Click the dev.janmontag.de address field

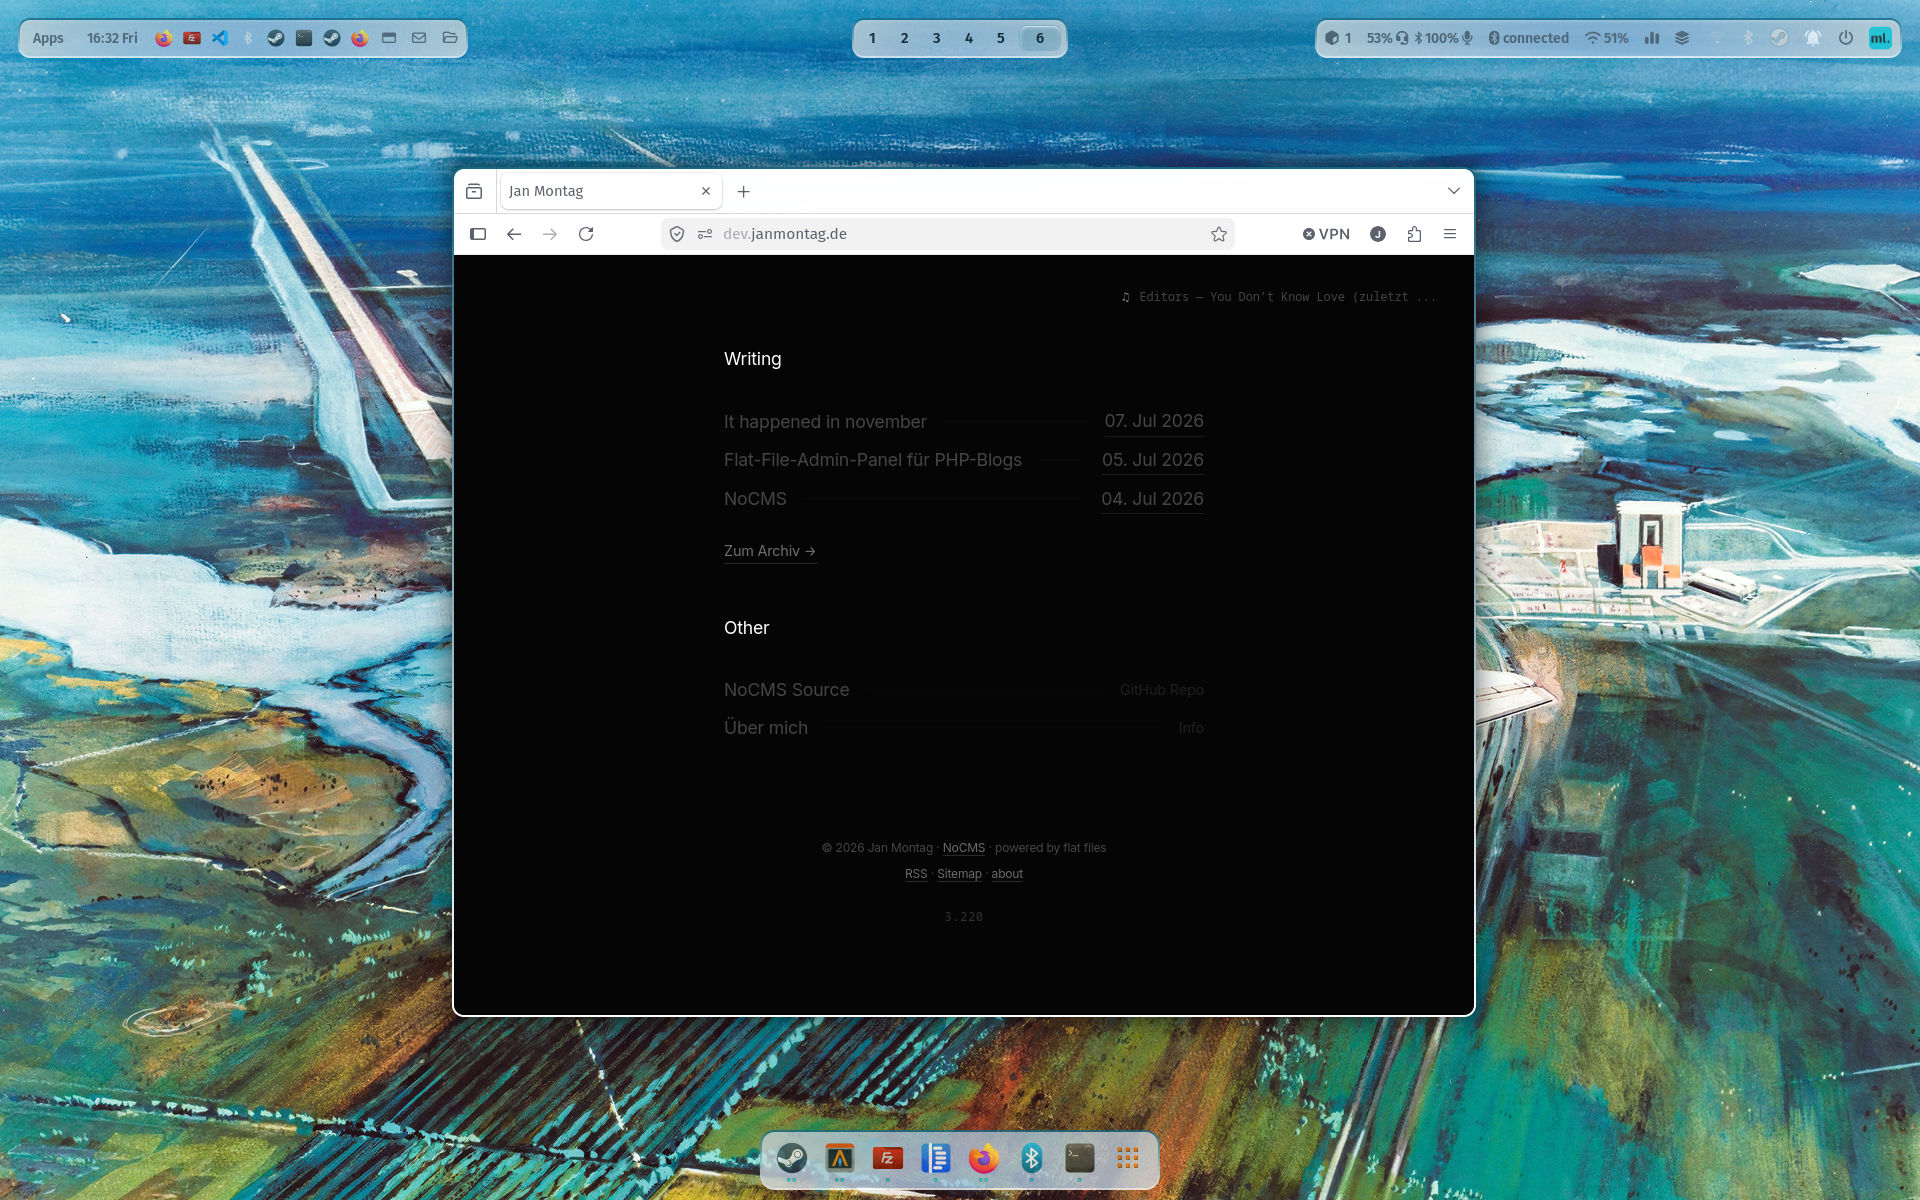(948, 234)
